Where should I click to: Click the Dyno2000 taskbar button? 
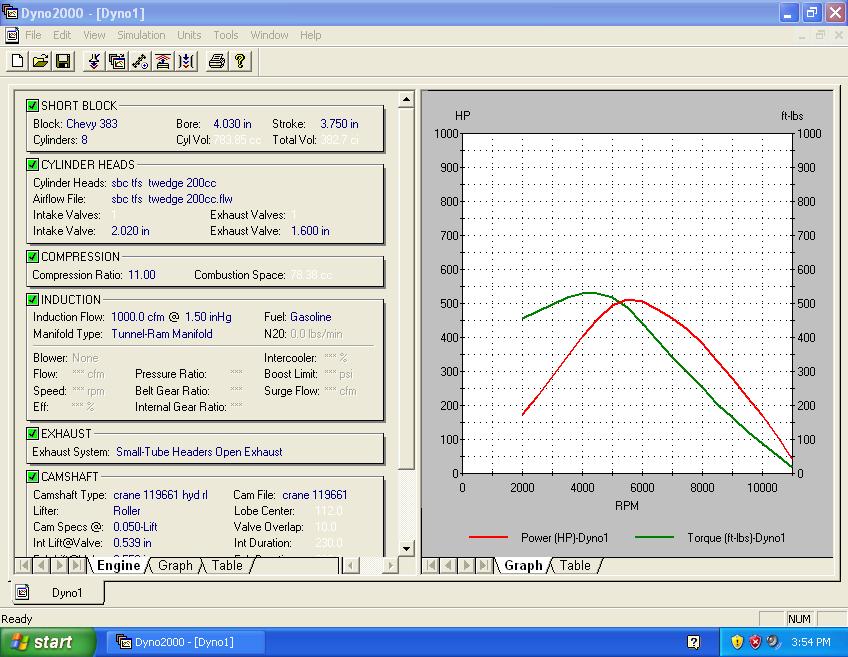(185, 642)
